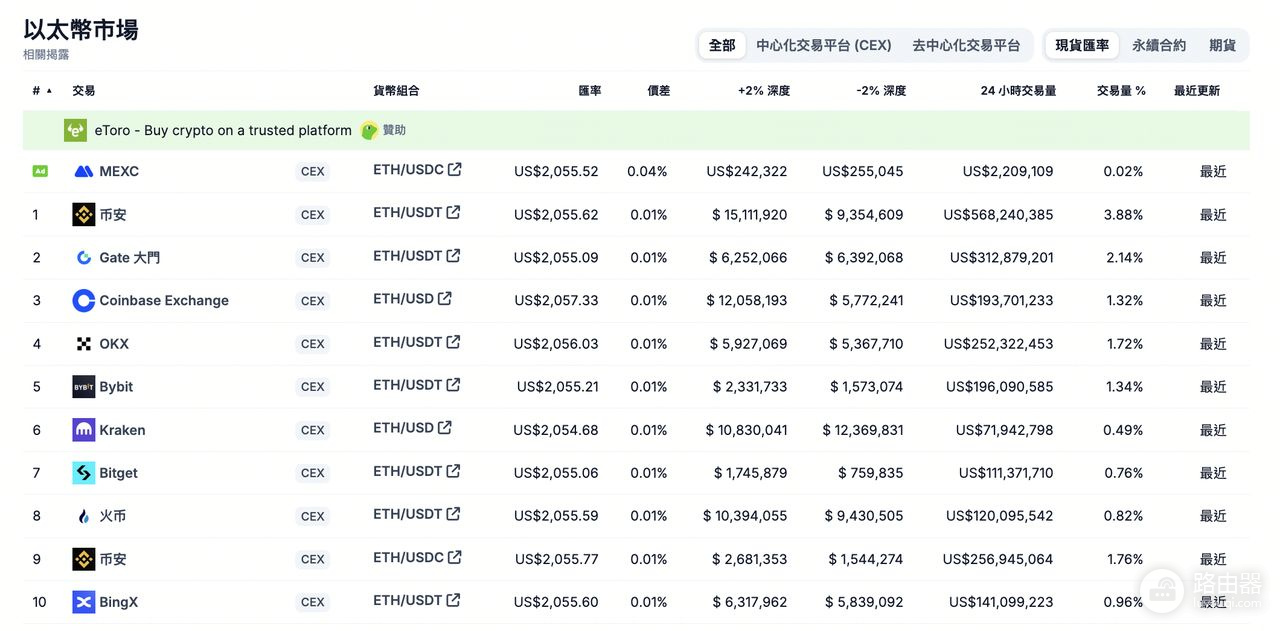
Task: Click the MEXC exchange logo icon
Action: pyautogui.click(x=84, y=171)
